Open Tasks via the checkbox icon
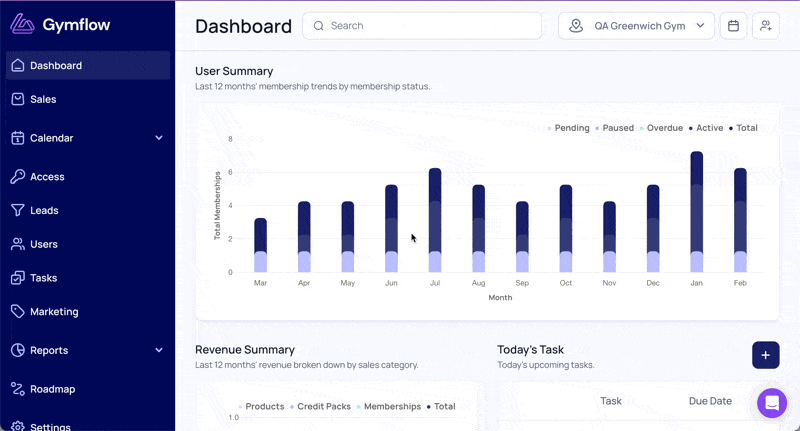800x431 pixels. click(x=18, y=277)
